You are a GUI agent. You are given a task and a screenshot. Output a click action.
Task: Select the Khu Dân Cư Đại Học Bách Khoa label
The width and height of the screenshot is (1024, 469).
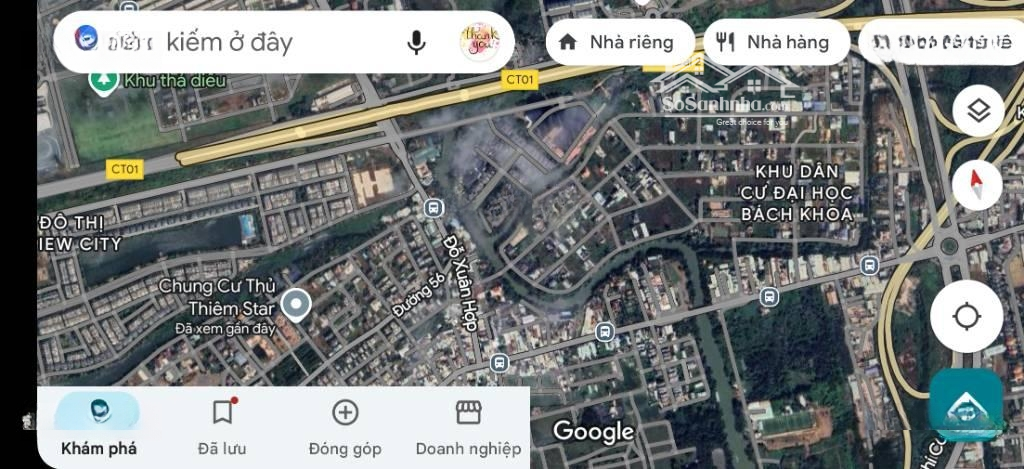point(796,193)
